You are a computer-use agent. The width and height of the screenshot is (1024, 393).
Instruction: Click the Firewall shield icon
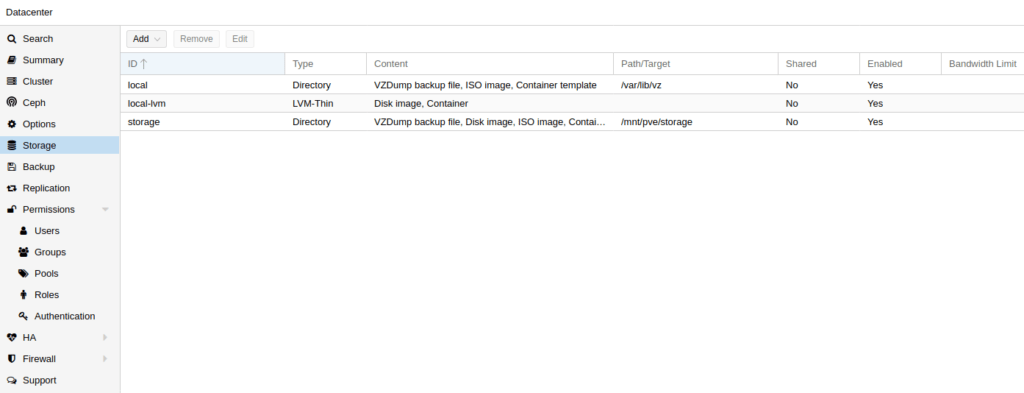coord(11,359)
